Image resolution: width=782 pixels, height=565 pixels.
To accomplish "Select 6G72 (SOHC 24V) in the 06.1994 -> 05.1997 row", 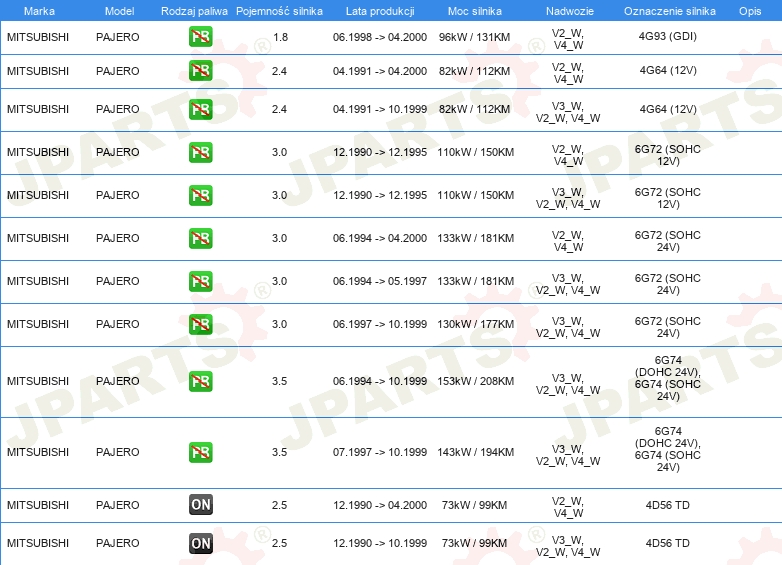I will tap(668, 284).
